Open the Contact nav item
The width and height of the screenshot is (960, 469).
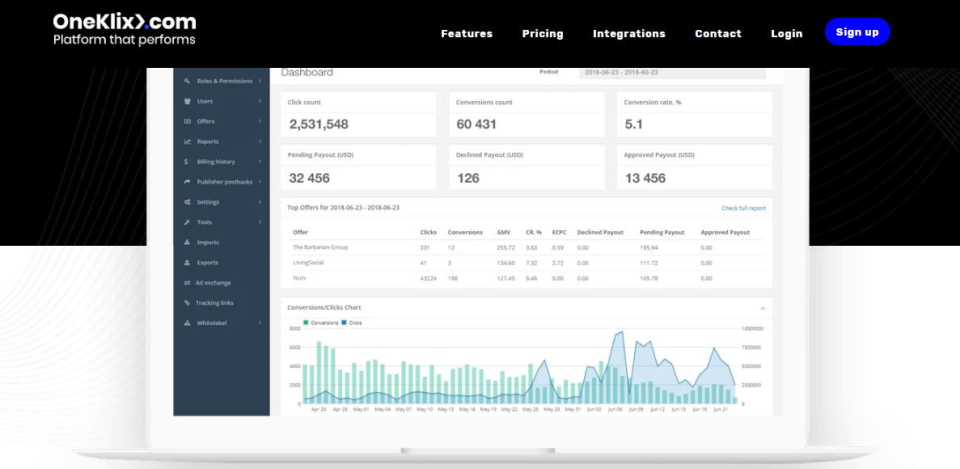click(718, 34)
